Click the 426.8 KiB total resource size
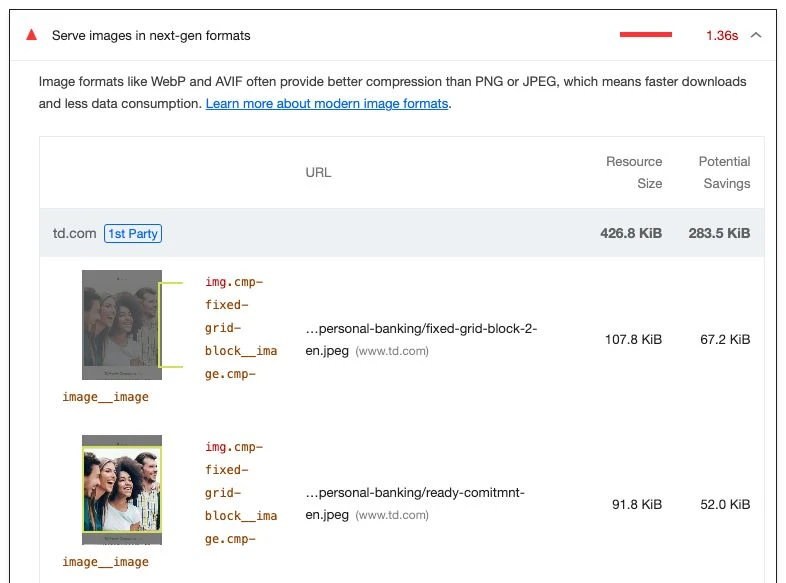The image size is (786, 583). [x=631, y=233]
